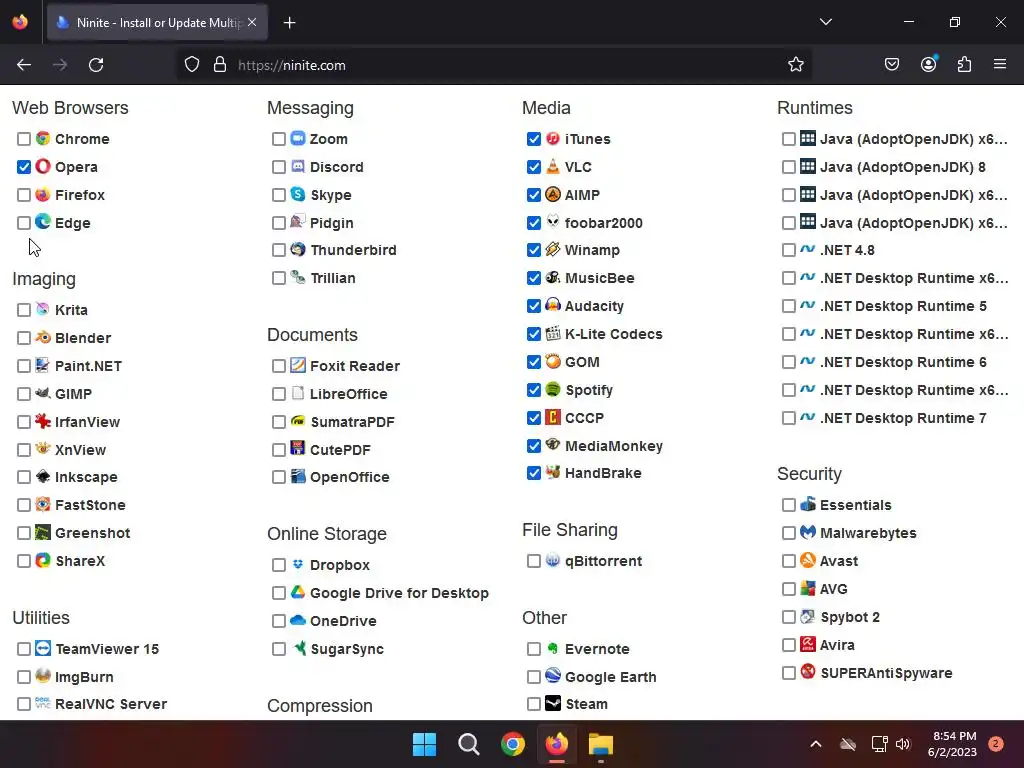Click the site security padlock icon
Image resolution: width=1024 pixels, height=768 pixels.
(x=220, y=65)
